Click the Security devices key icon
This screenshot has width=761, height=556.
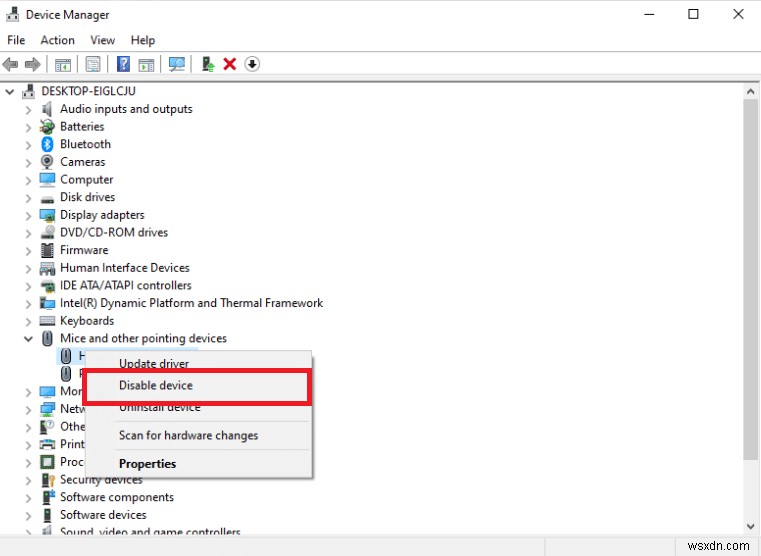click(x=48, y=480)
